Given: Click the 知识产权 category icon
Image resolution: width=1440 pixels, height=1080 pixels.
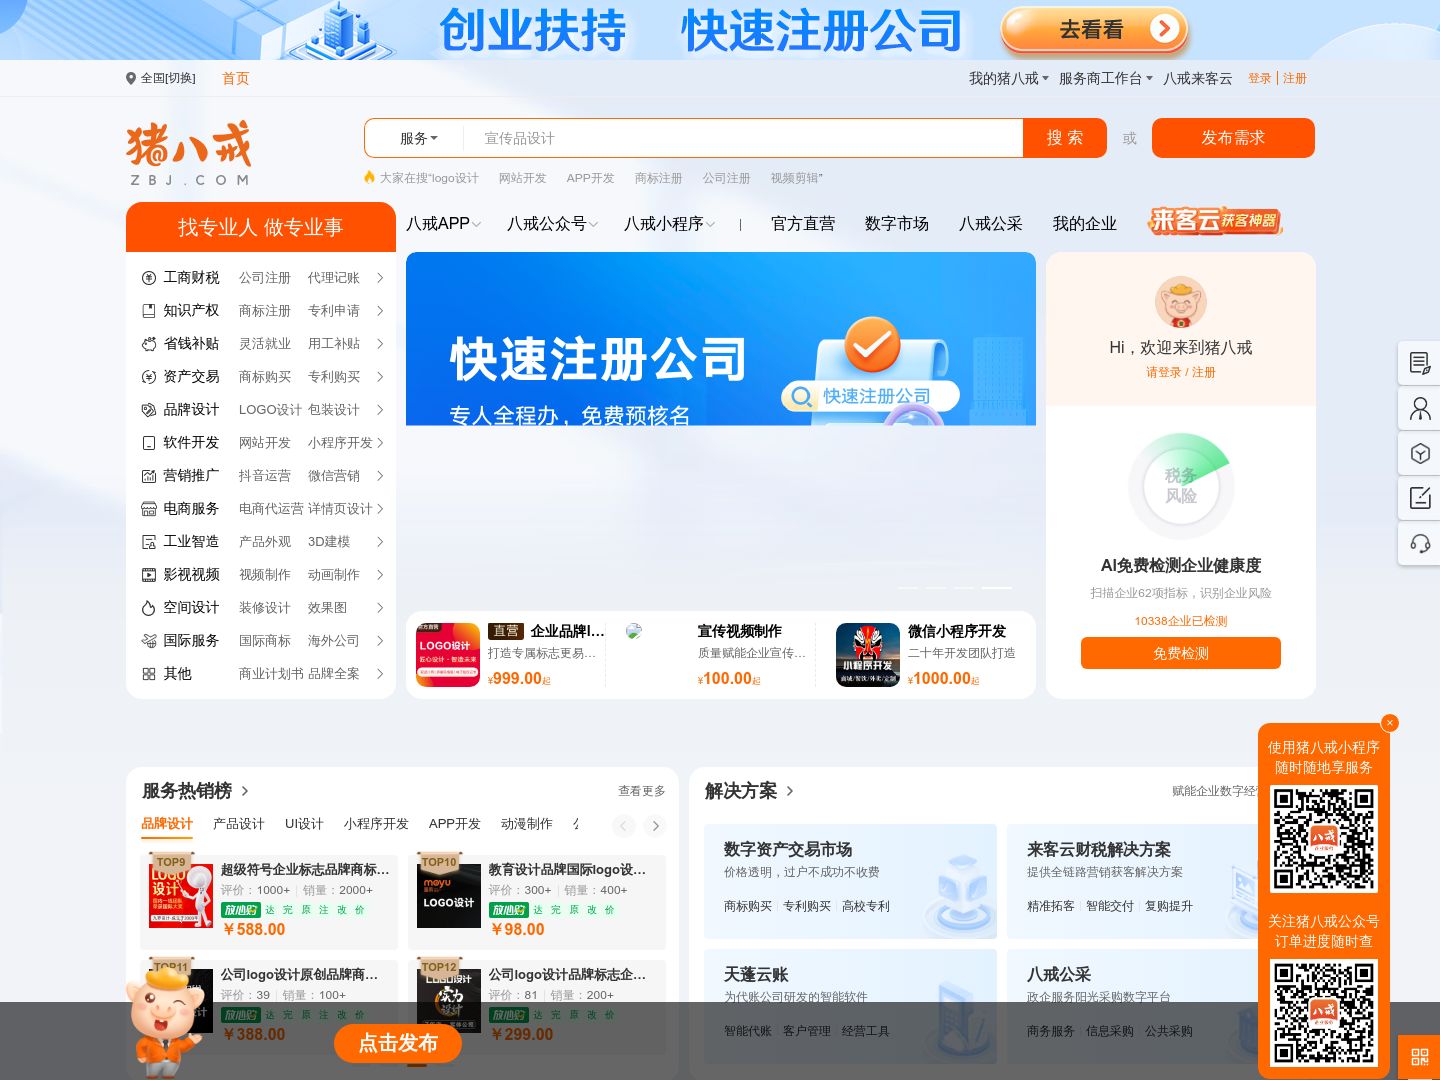Looking at the screenshot, I should click(x=149, y=311).
